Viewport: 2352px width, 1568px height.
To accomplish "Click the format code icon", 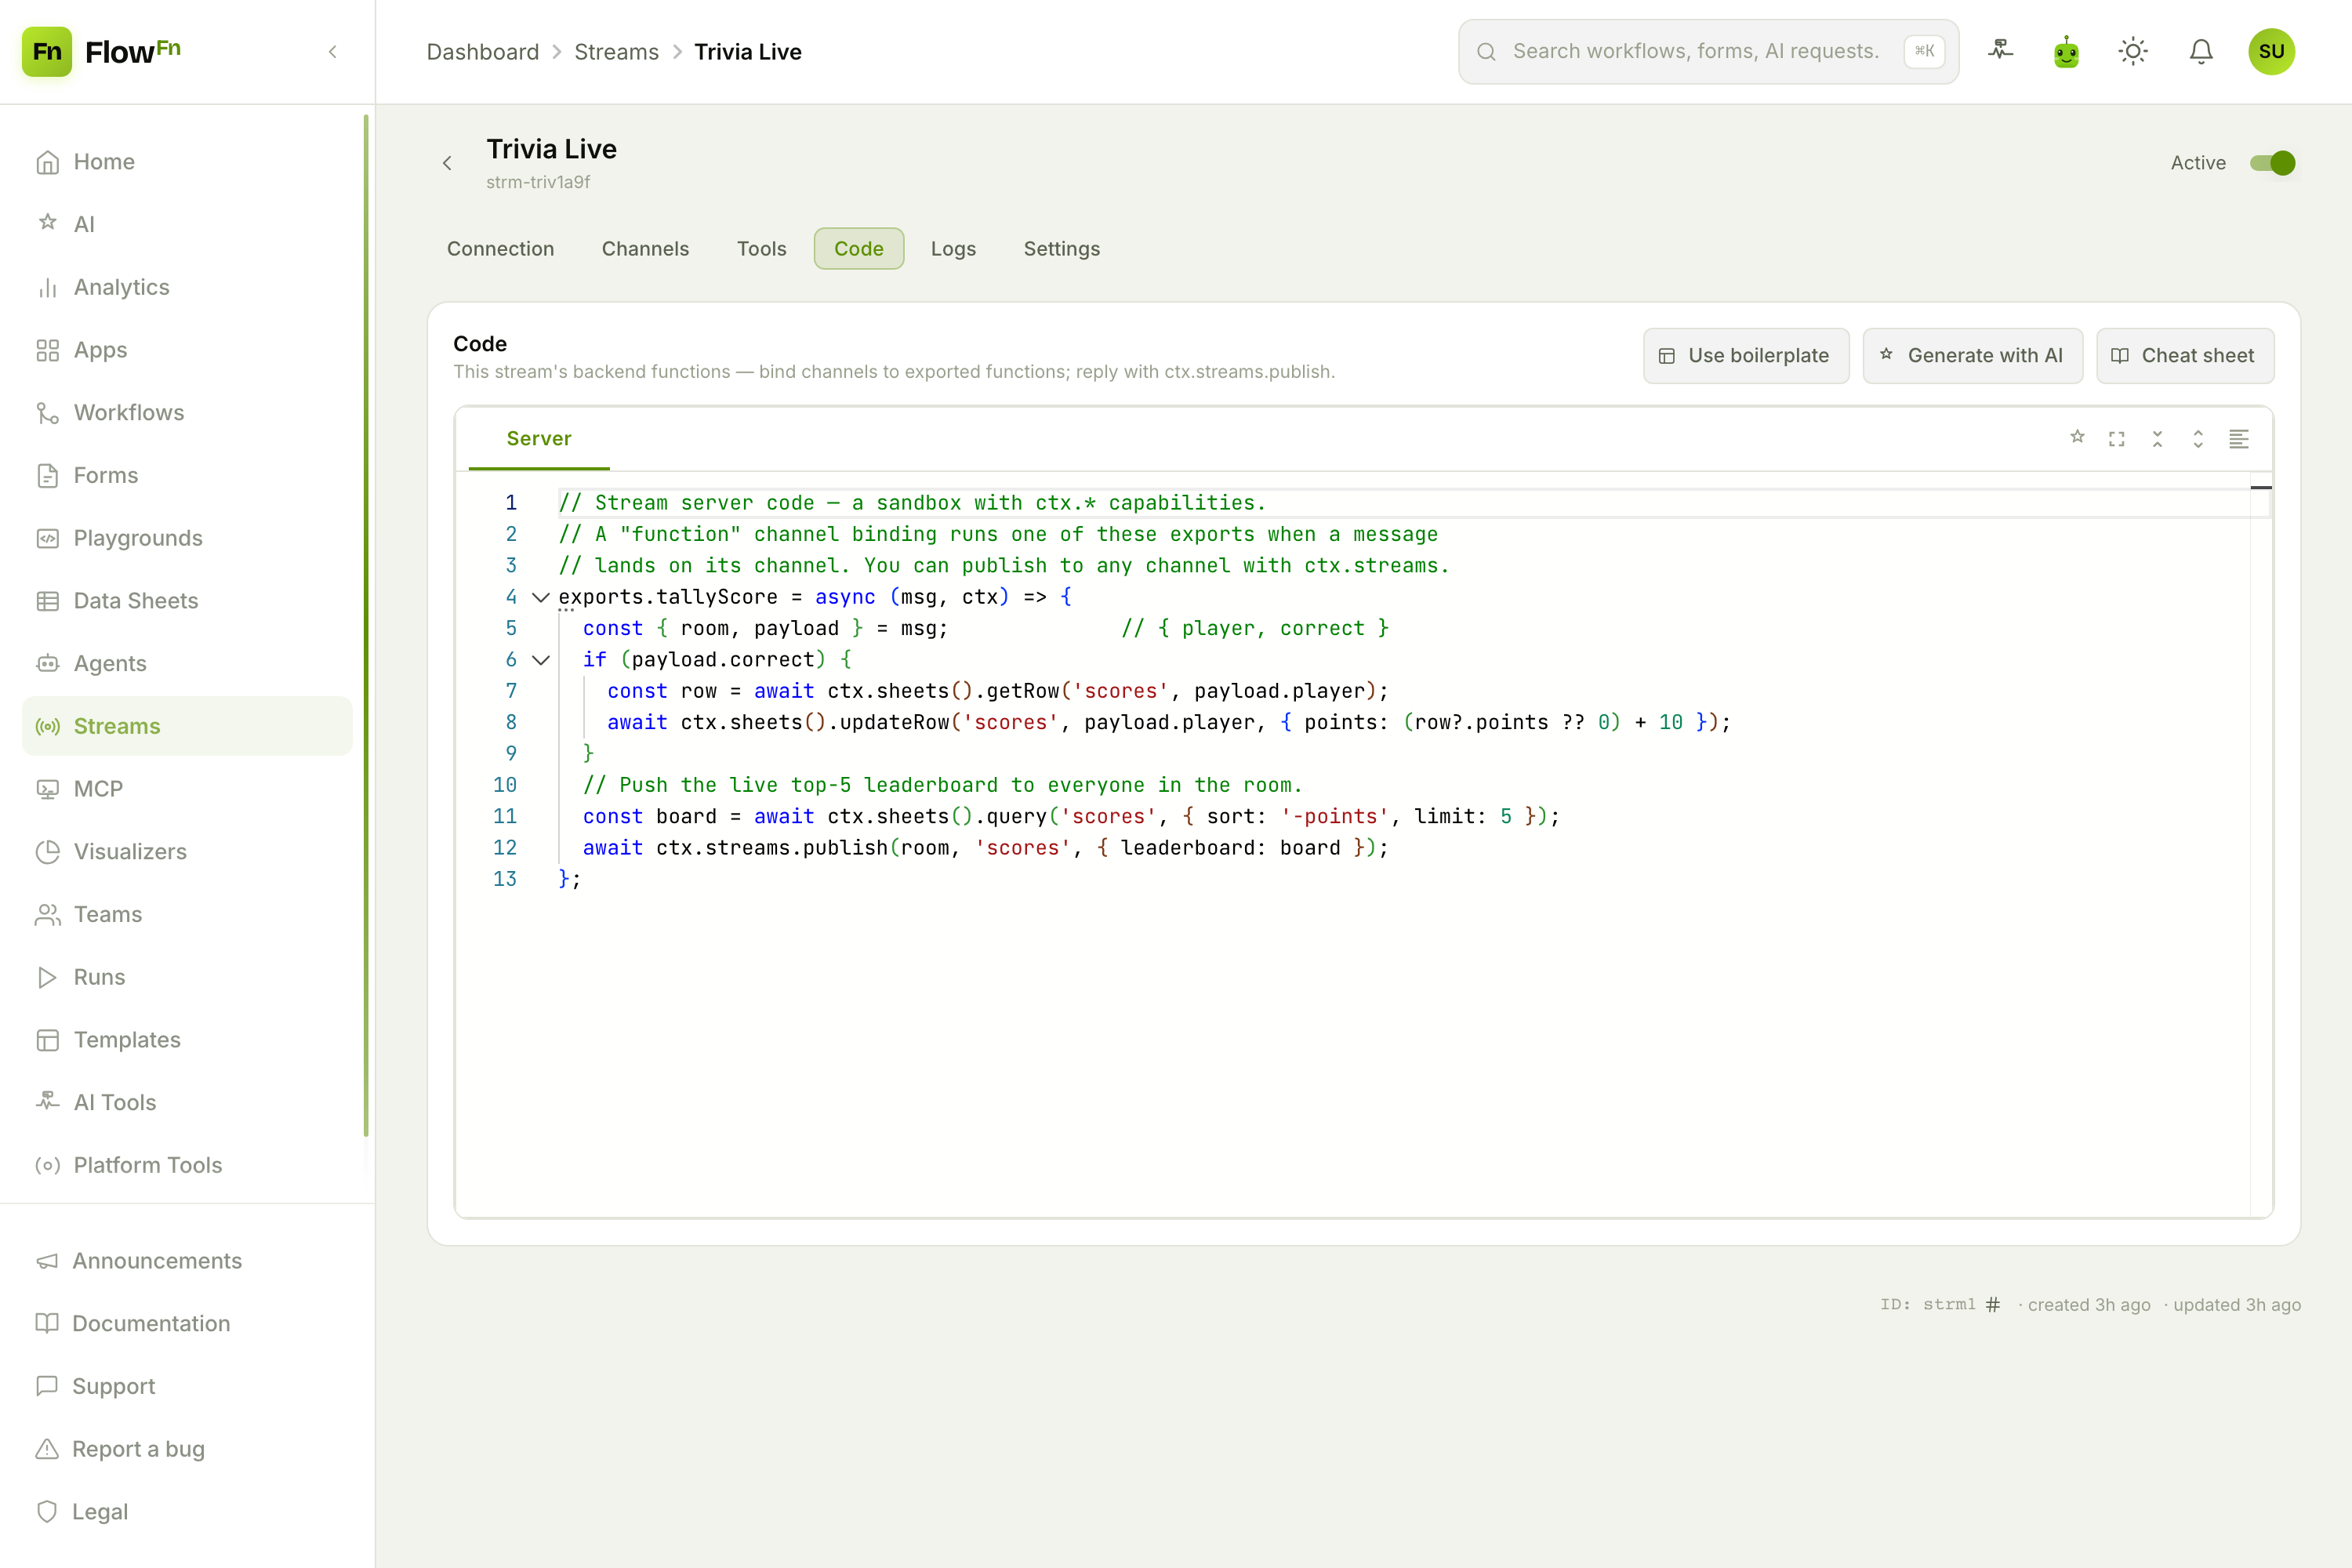I will [2239, 438].
